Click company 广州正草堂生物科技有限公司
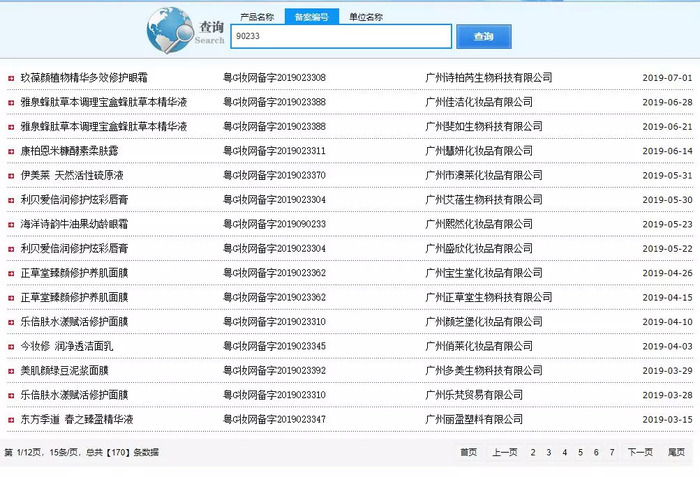Screen dimensions: 700x477 (x=489, y=297)
